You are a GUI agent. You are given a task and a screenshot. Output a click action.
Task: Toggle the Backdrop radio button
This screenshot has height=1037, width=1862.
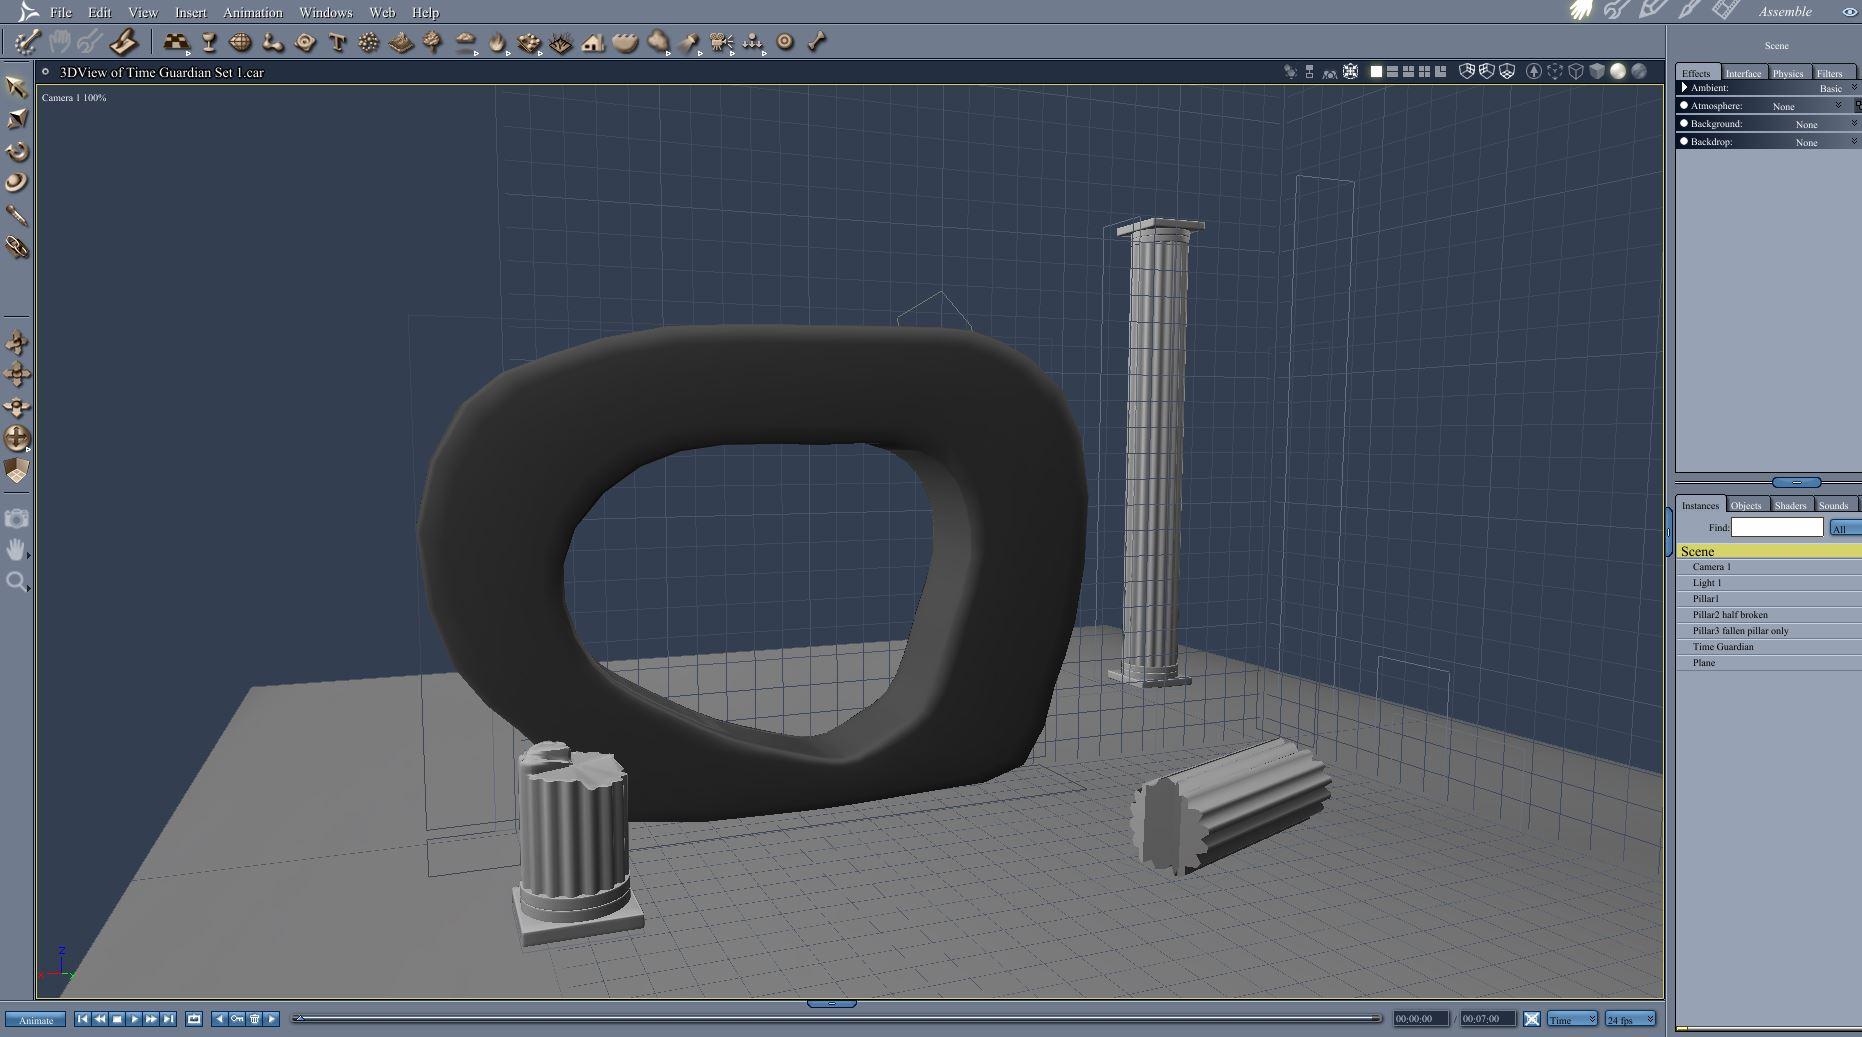(1684, 142)
